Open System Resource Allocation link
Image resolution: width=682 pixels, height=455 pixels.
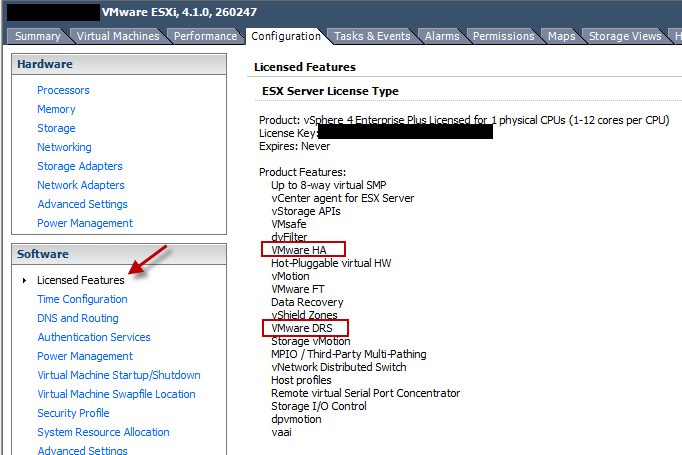103,432
